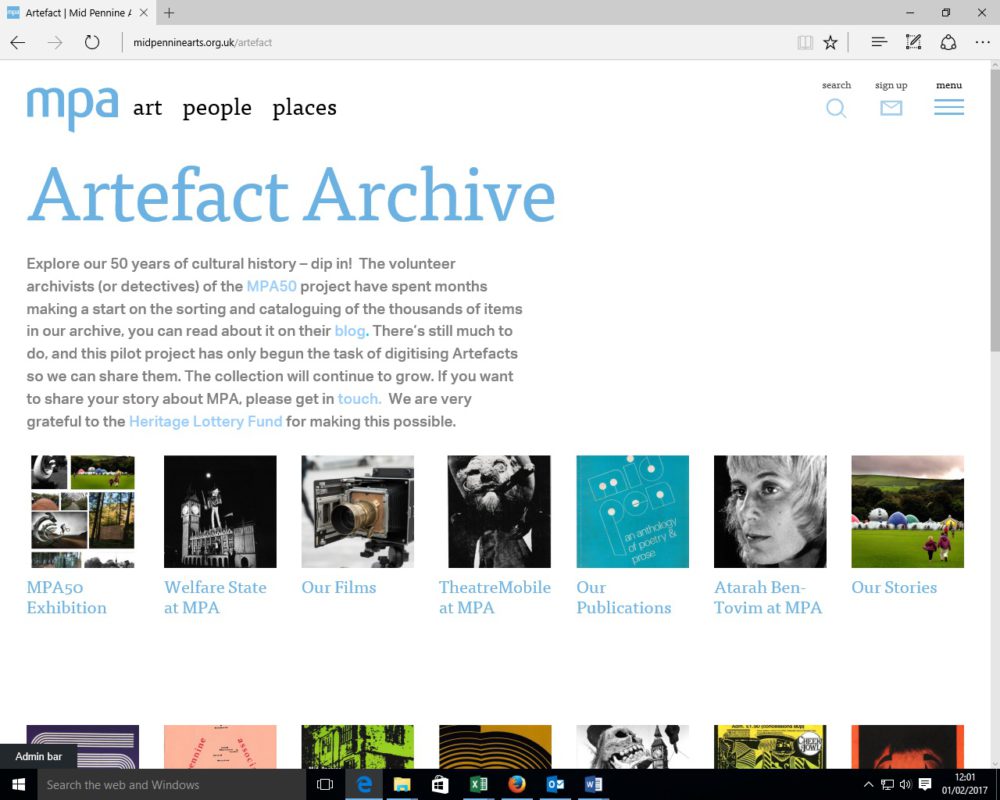Refresh the page in the browser
The height and width of the screenshot is (800, 1000).
tap(92, 42)
